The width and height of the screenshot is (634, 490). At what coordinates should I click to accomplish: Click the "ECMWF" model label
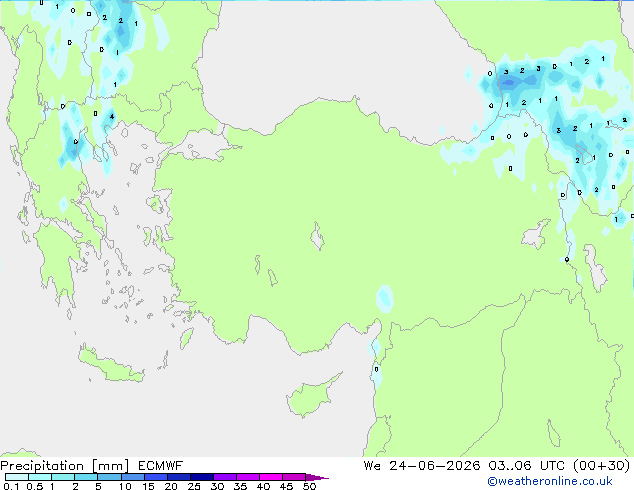(161, 466)
